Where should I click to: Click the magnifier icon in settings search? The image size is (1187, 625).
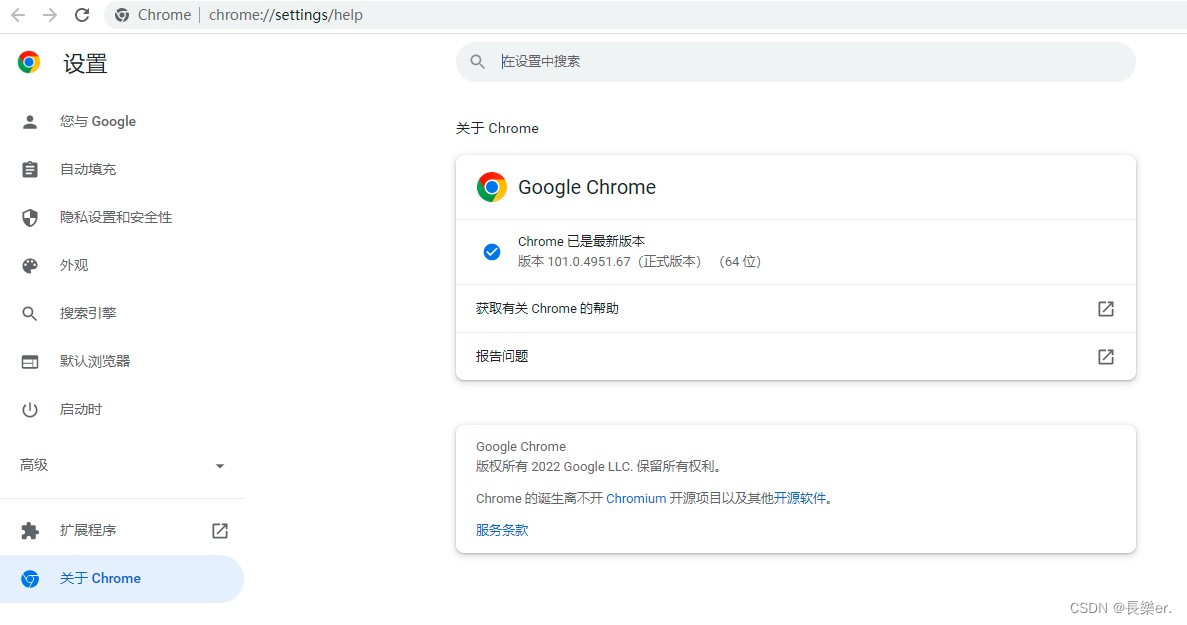tap(477, 62)
